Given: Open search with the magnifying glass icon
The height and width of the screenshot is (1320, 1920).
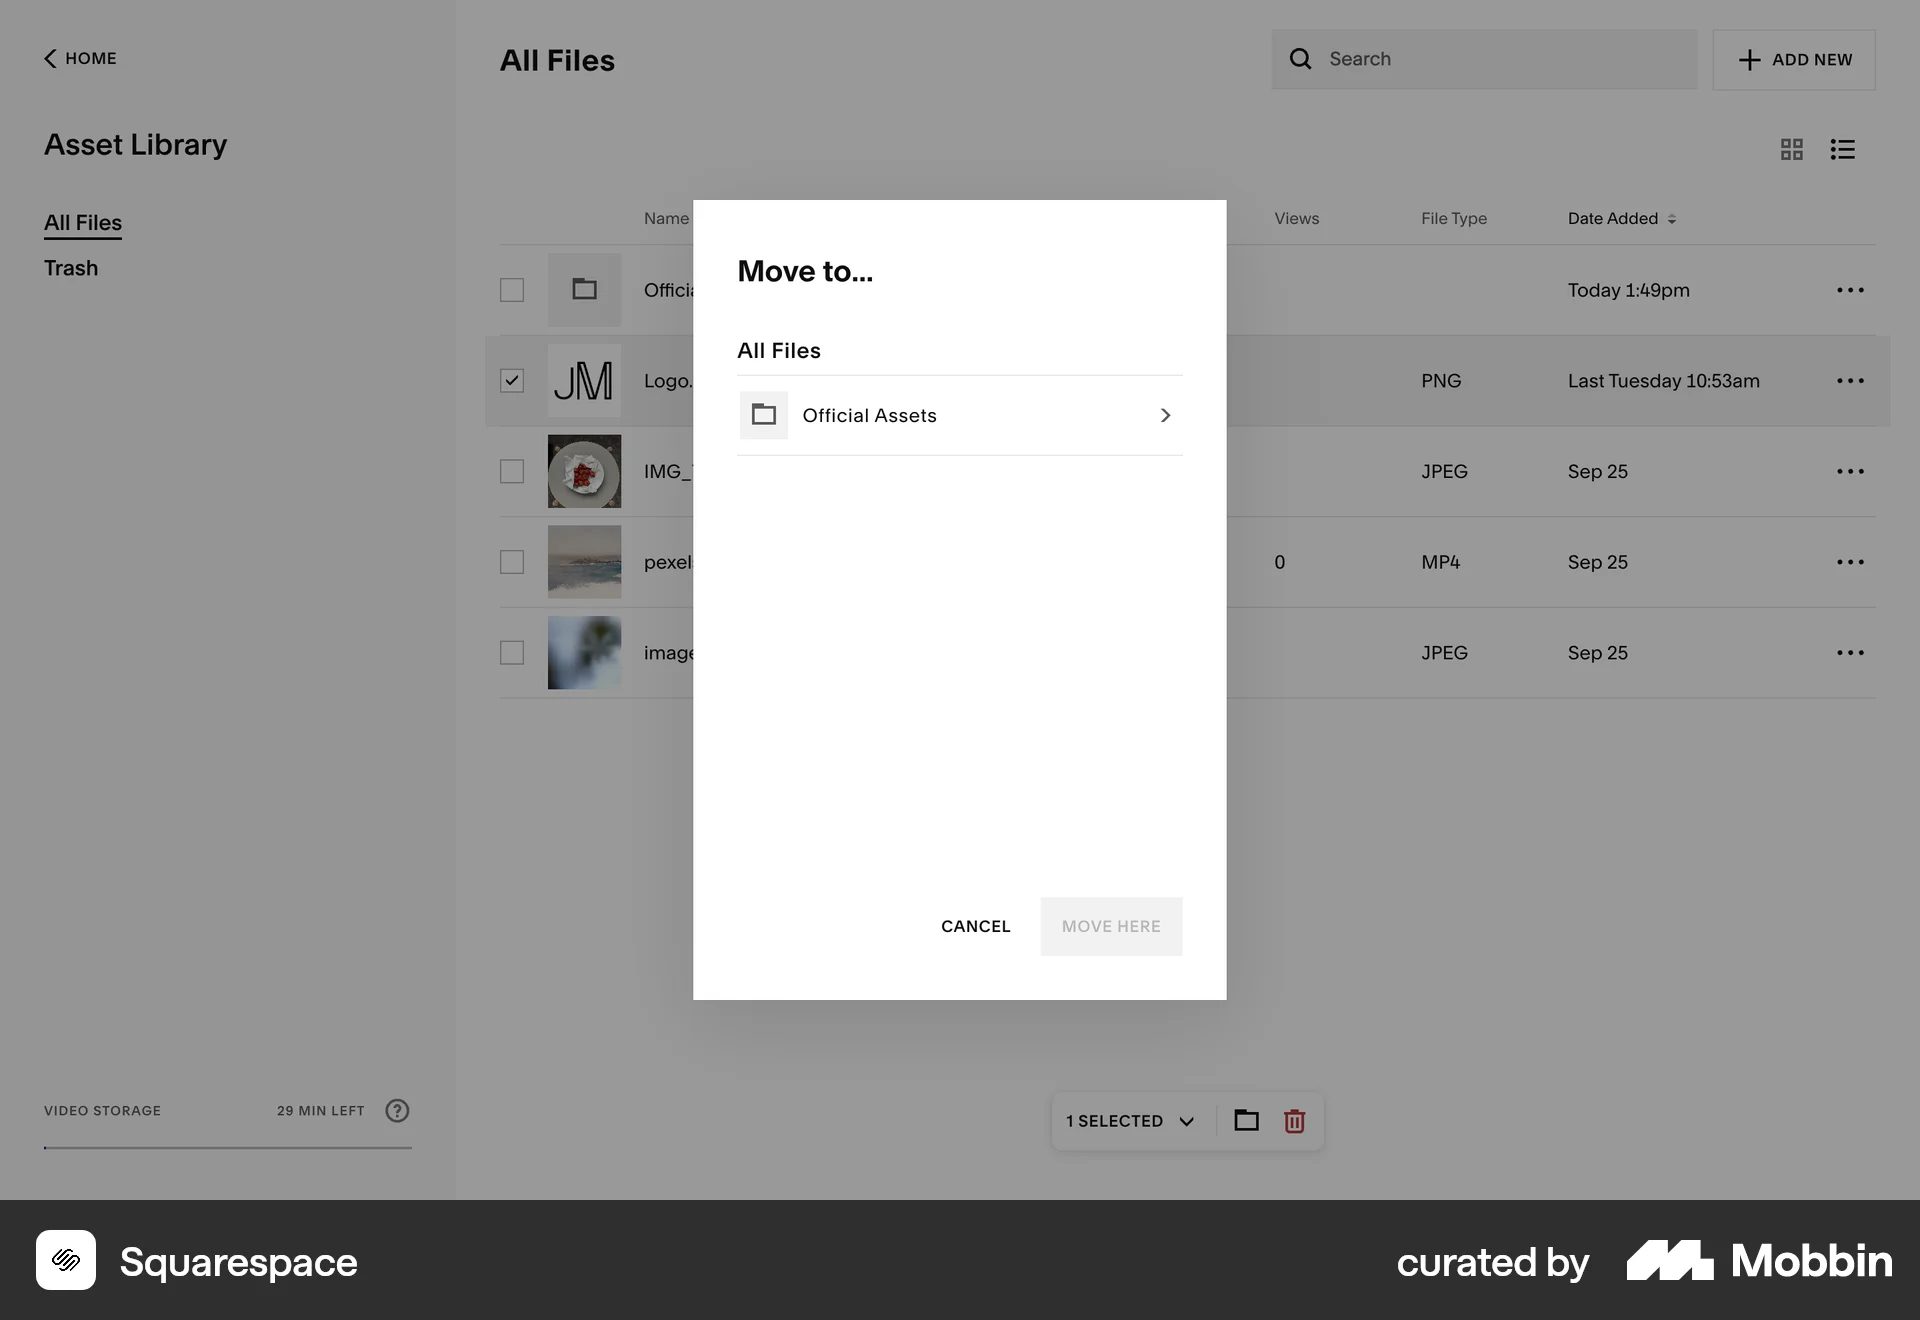Looking at the screenshot, I should [x=1300, y=59].
